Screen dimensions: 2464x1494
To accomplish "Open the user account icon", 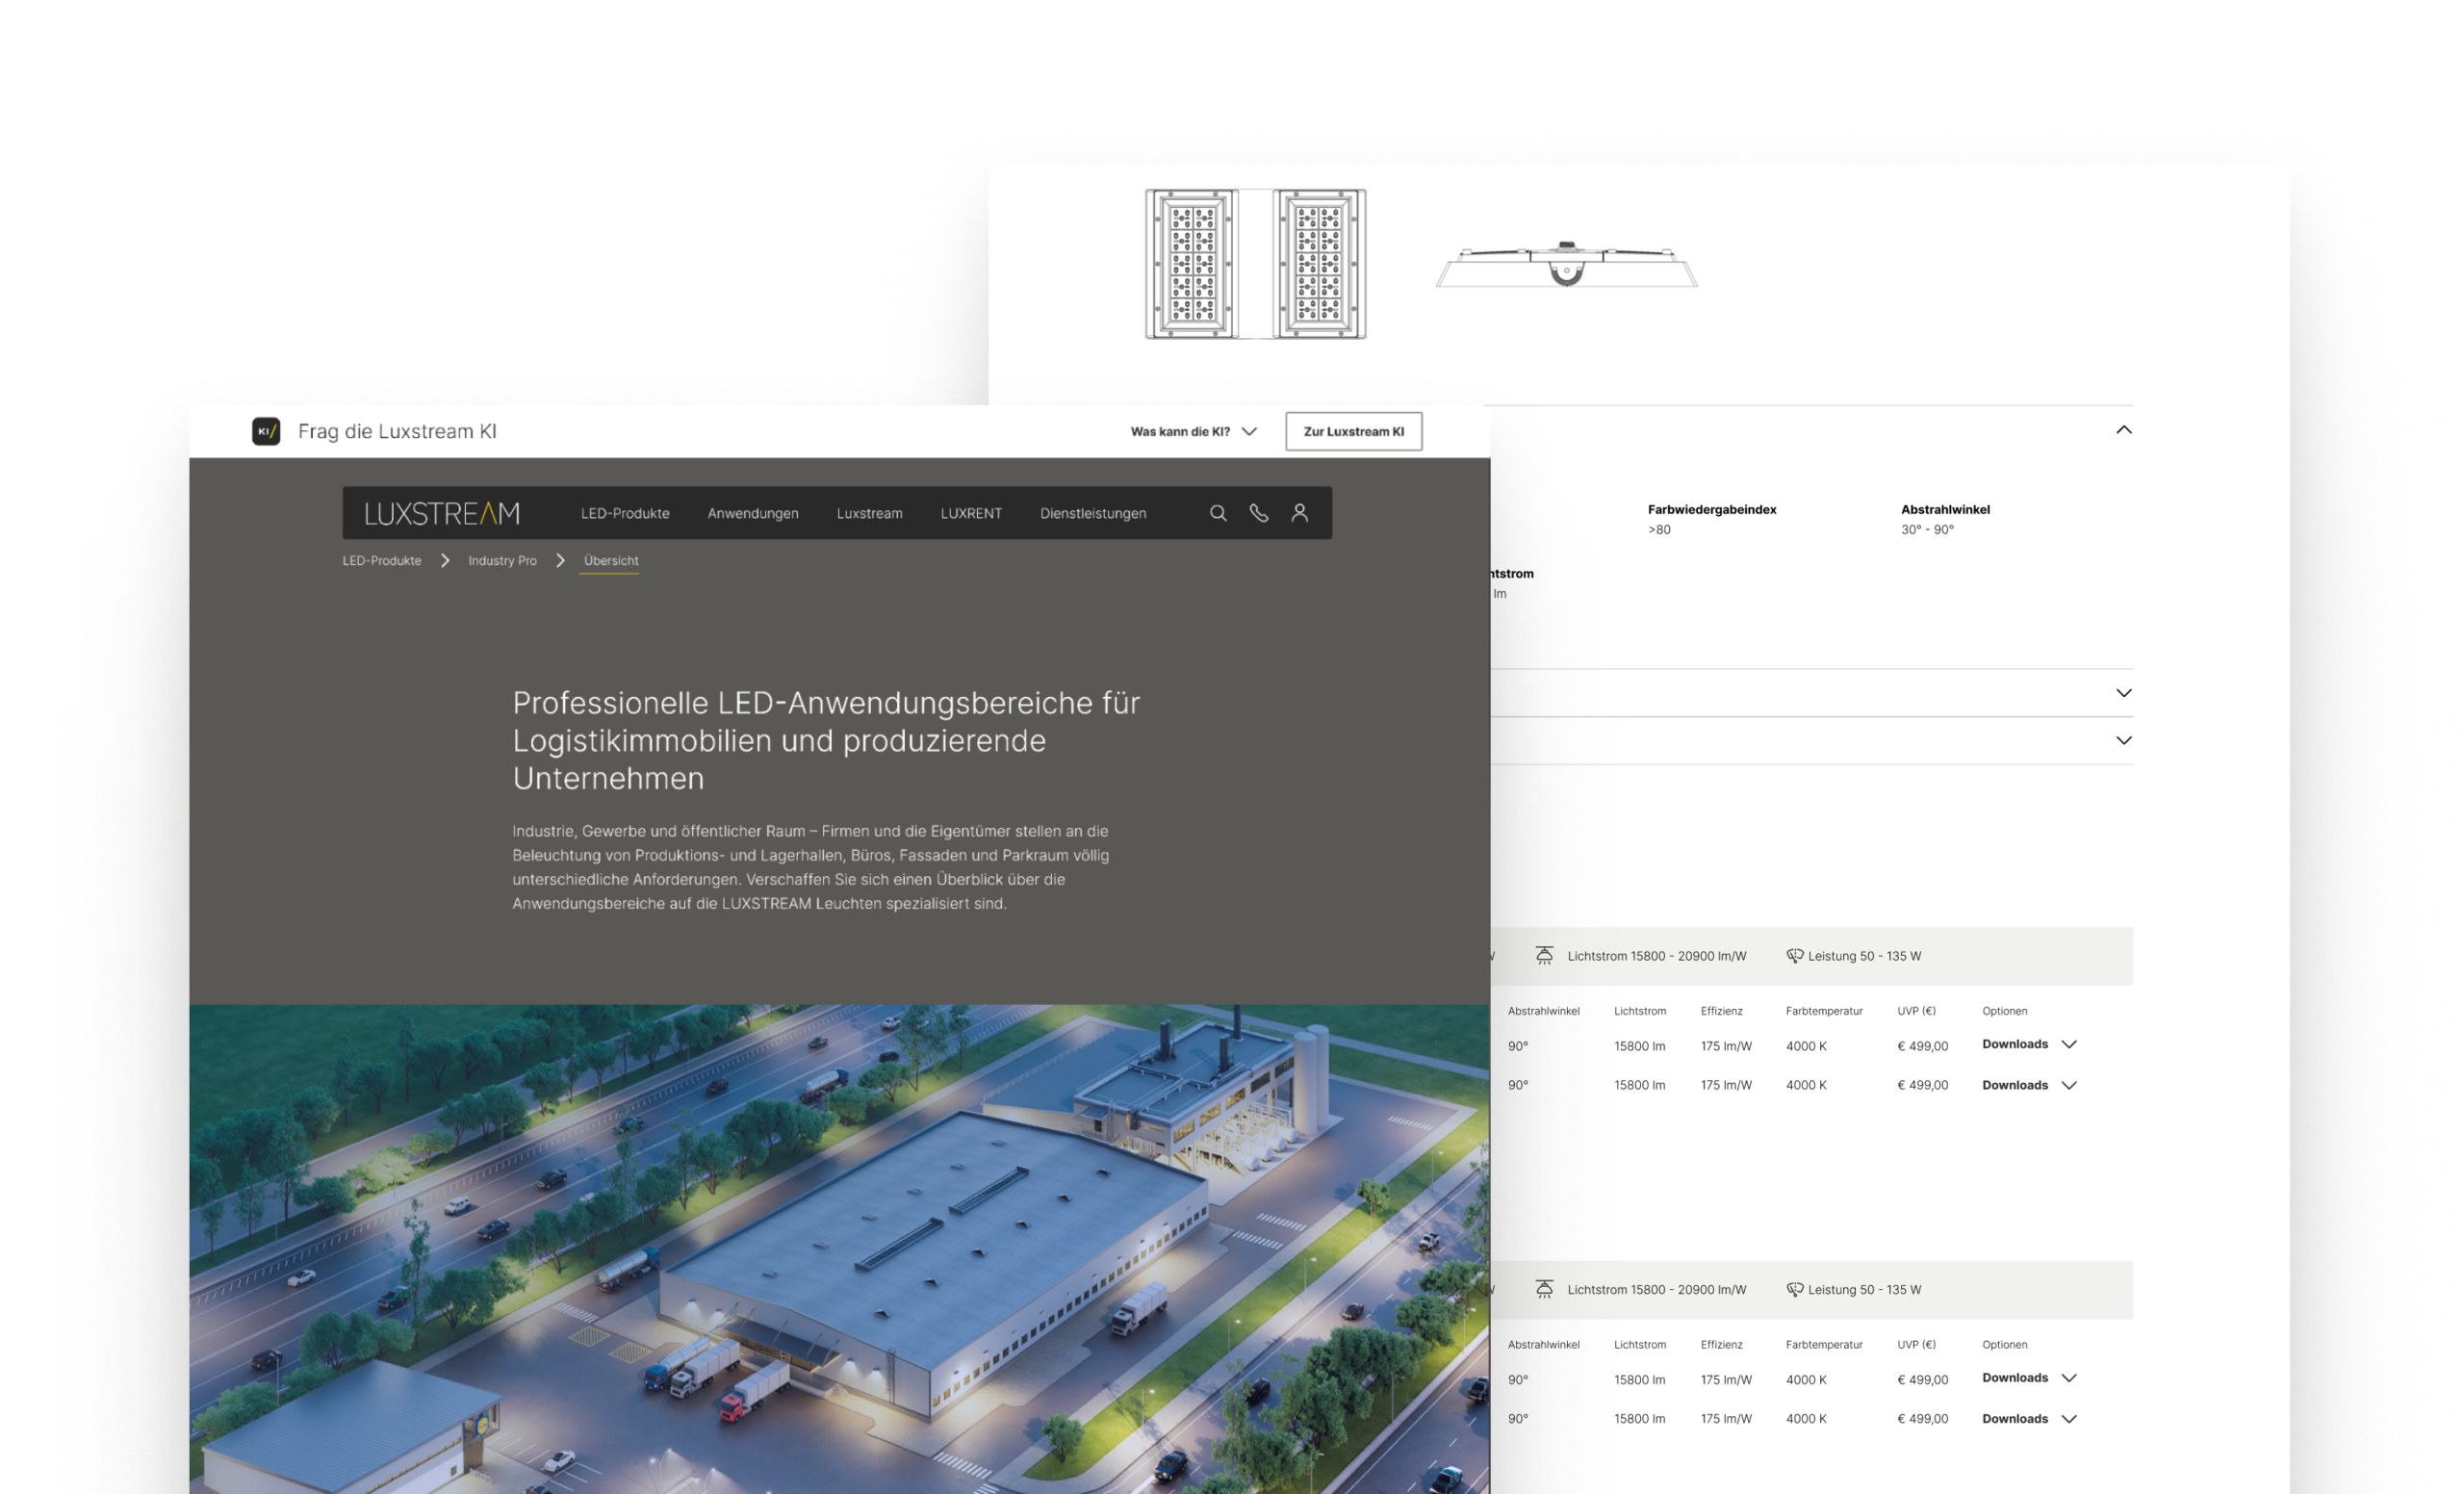I will [1299, 513].
